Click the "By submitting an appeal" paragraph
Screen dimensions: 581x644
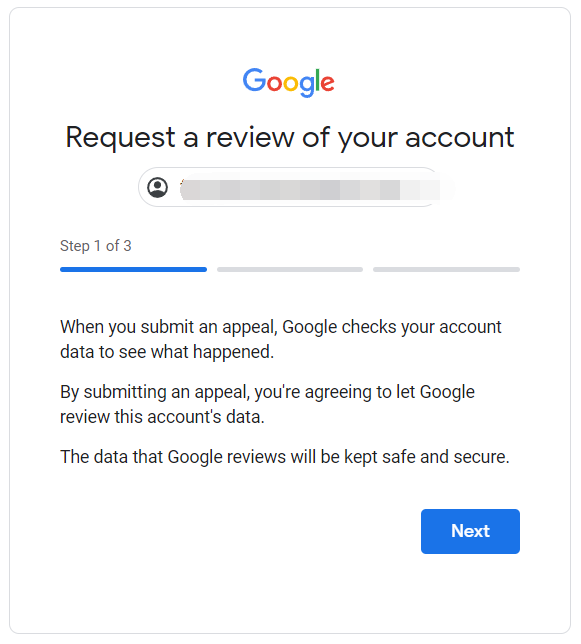267,404
